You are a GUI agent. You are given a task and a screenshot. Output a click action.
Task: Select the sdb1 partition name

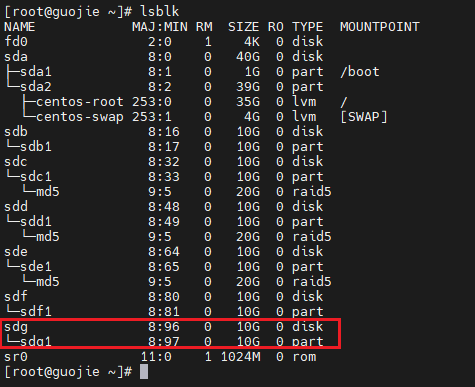pos(36,147)
